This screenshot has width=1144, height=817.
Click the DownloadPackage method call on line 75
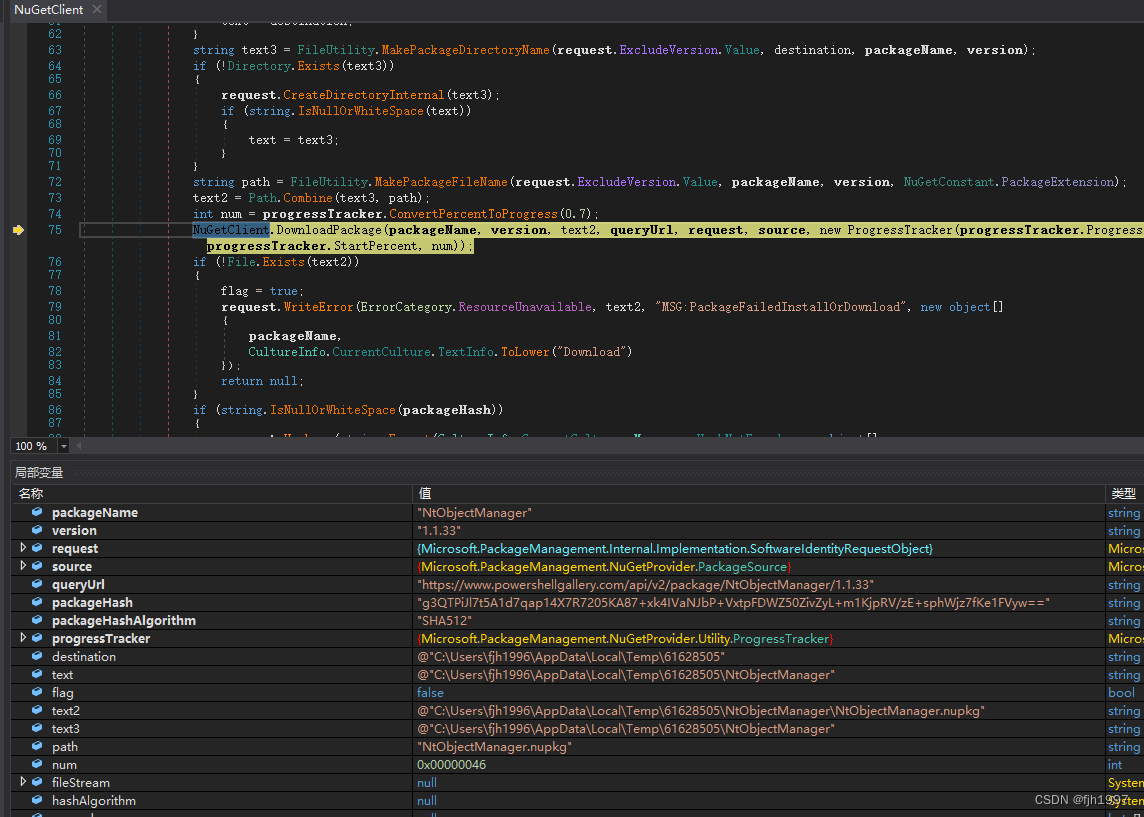click(328, 230)
